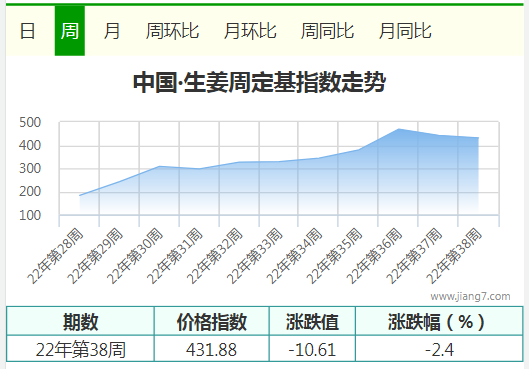Click the 22年第37周 axis label

point(414,256)
